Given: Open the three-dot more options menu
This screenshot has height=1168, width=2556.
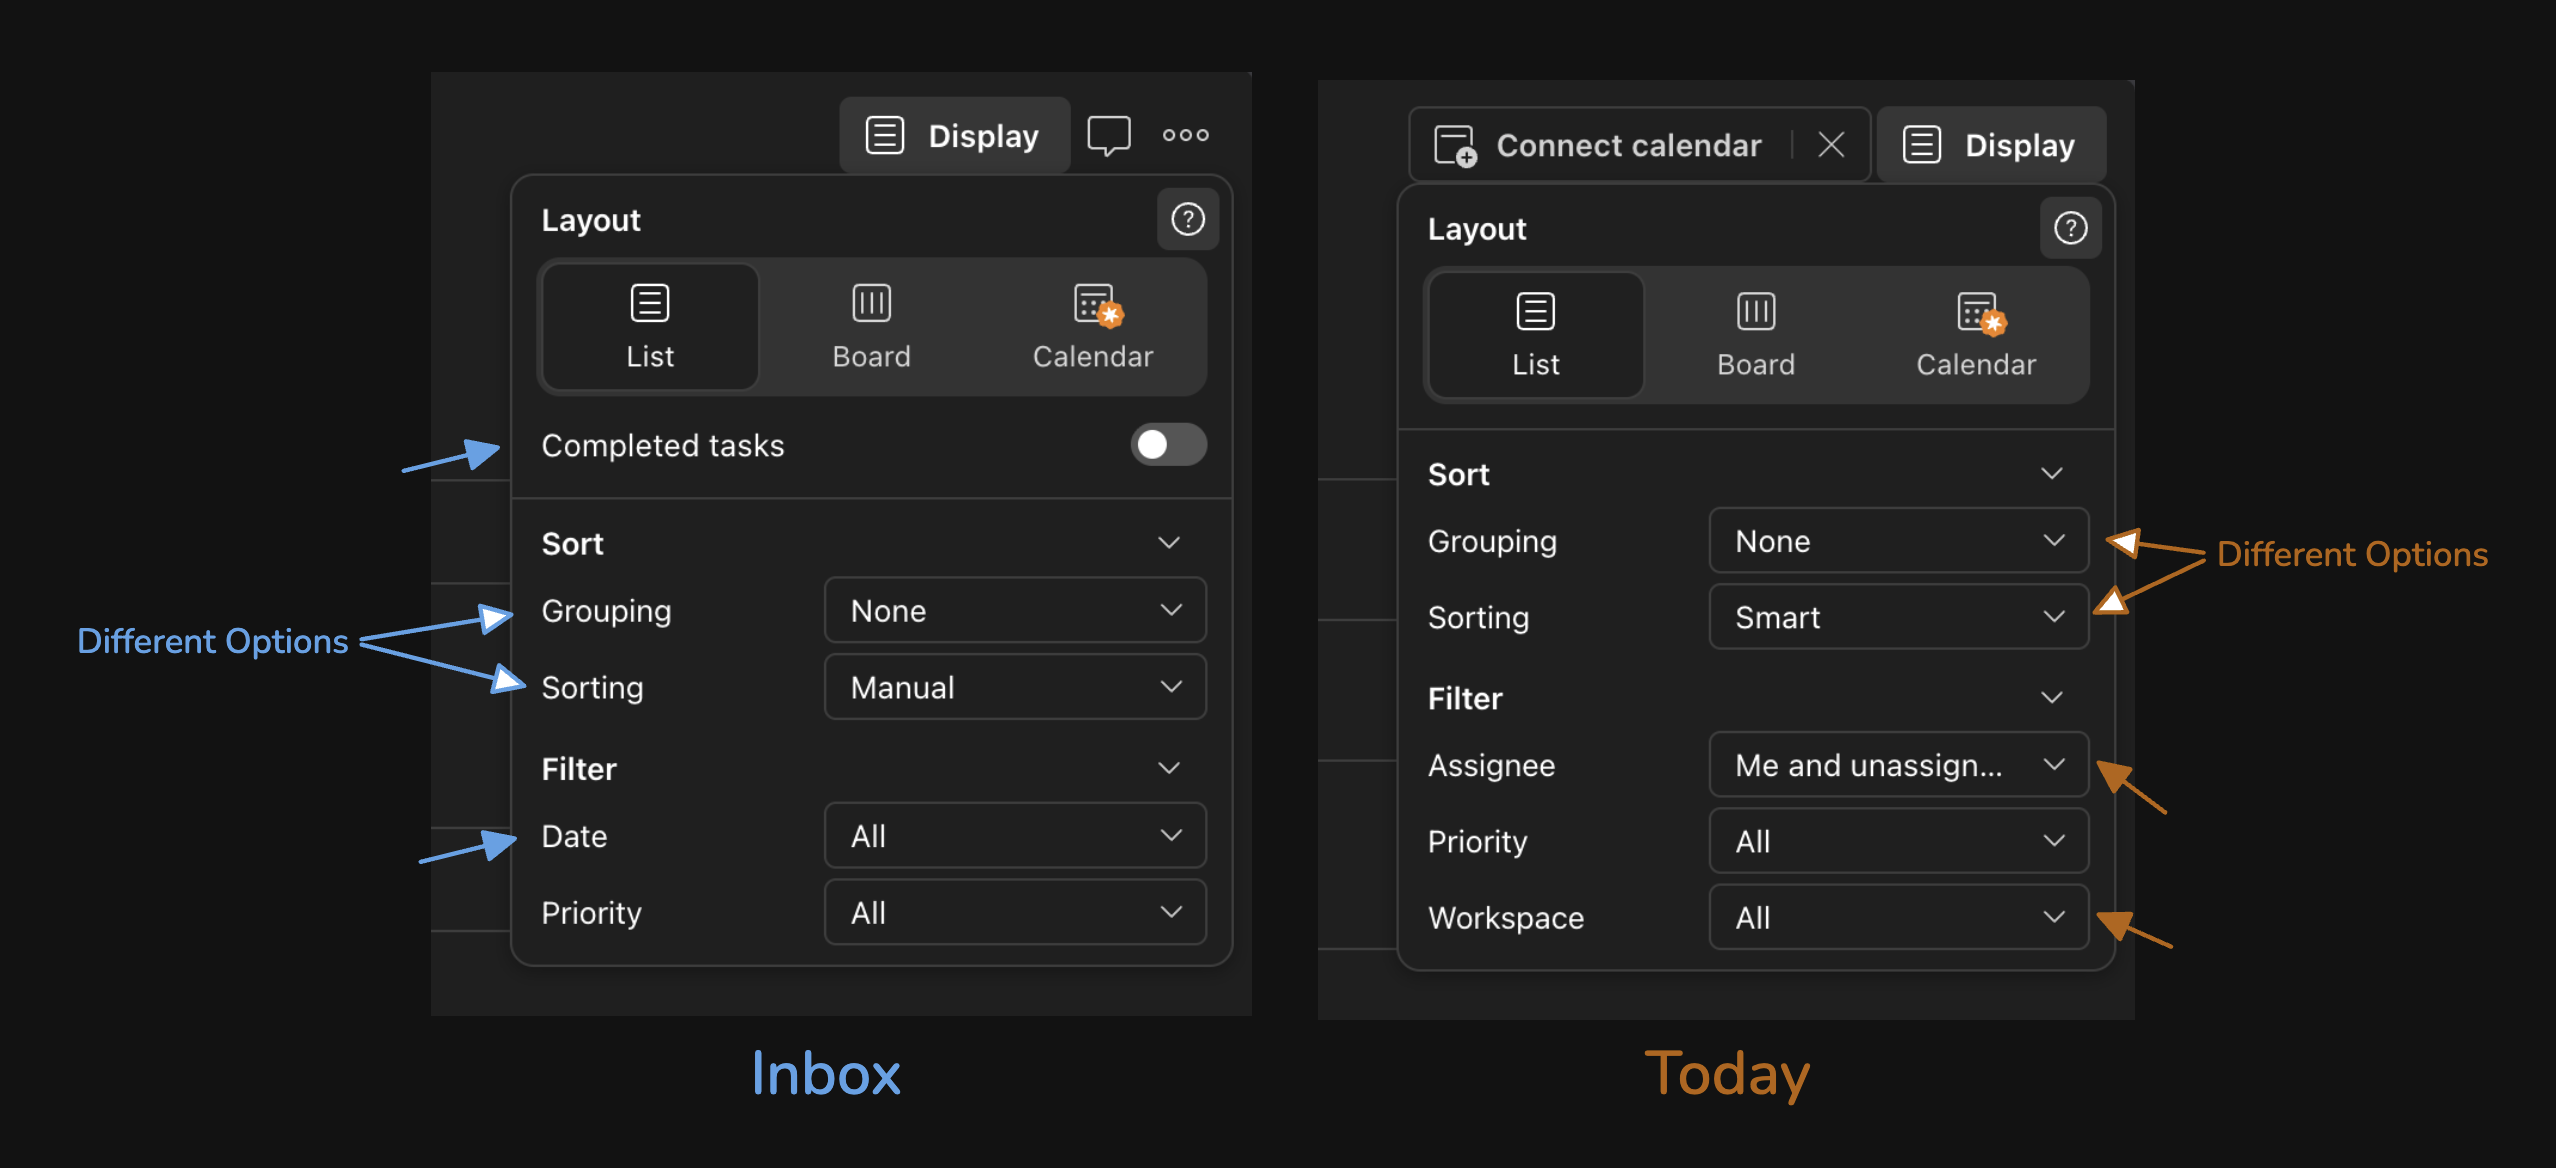Looking at the screenshot, I should tap(1185, 135).
